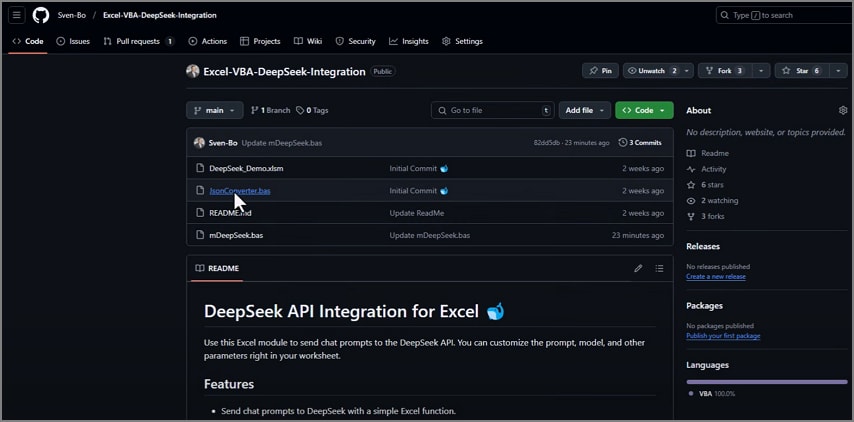Go to the GitHub homepage logo
This screenshot has width=854, height=422.
41,15
